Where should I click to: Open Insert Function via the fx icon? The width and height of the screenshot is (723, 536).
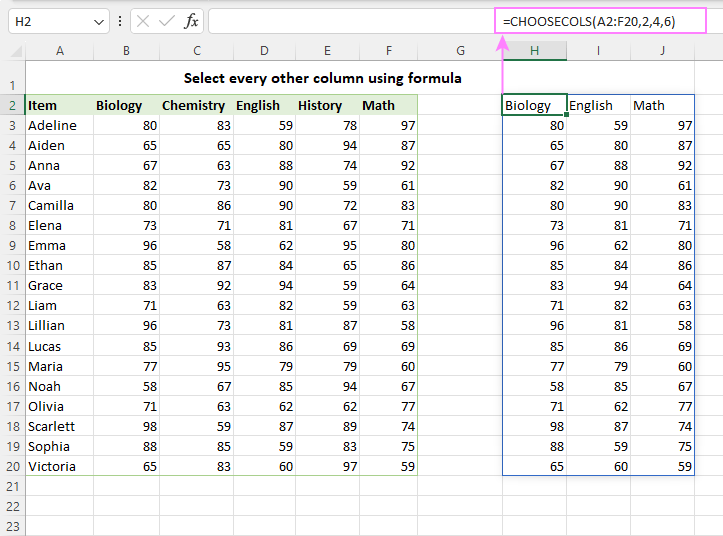pos(191,21)
